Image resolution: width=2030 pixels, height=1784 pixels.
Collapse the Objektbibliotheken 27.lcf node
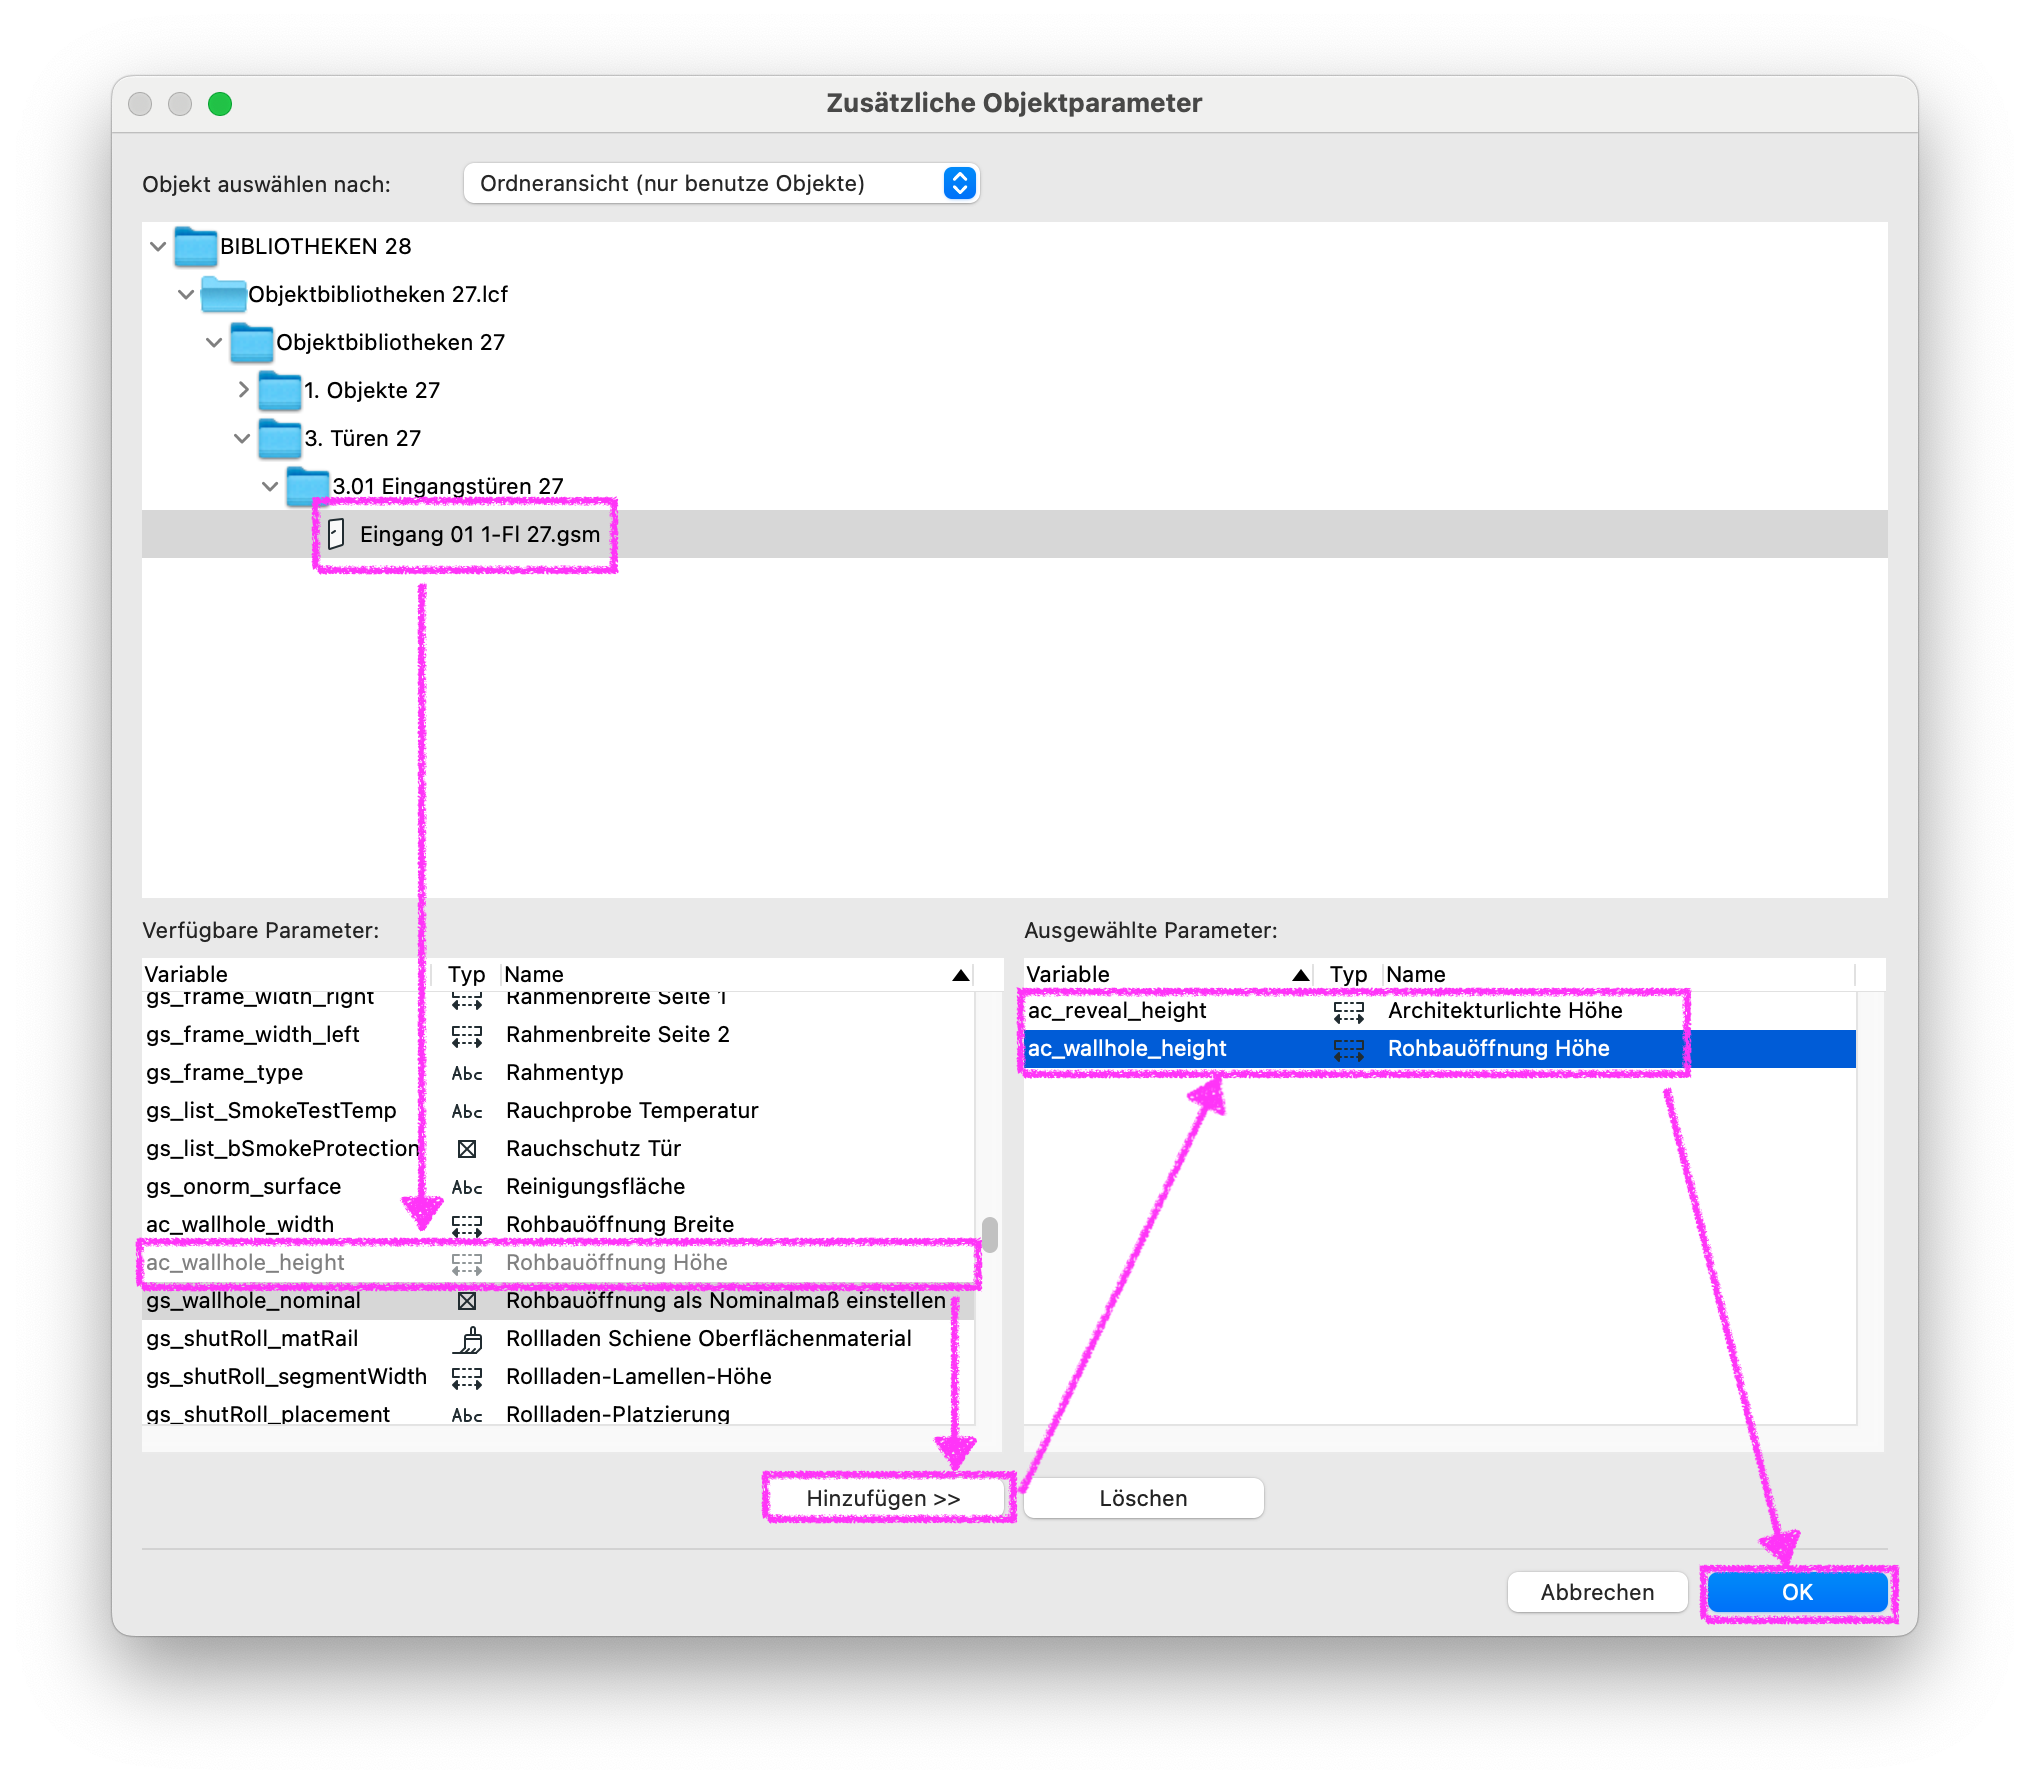pos(186,294)
